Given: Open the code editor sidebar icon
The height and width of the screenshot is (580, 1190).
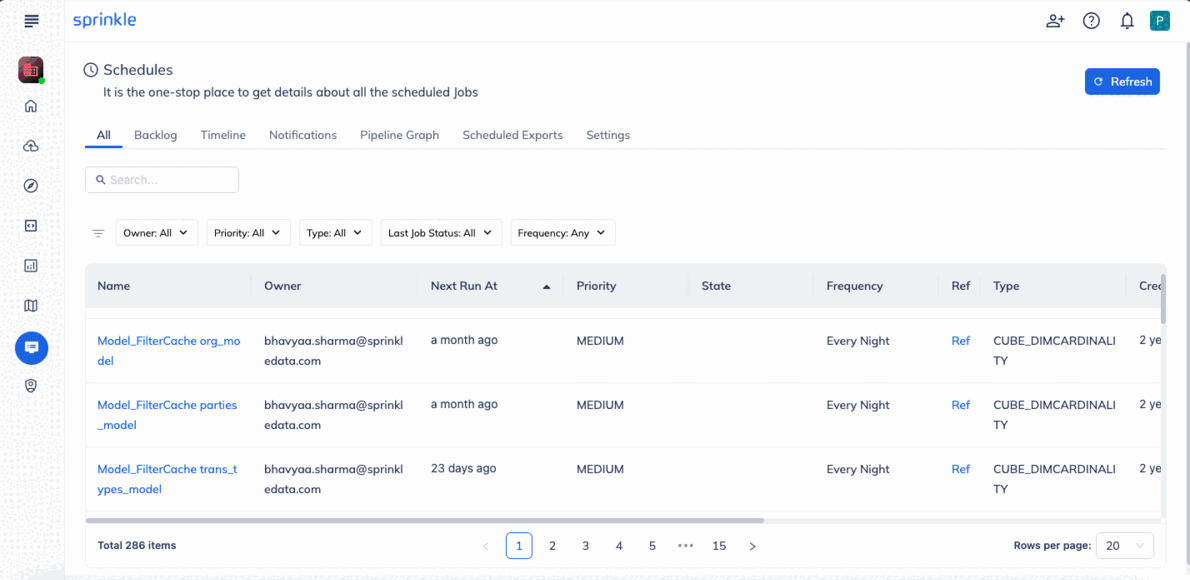Looking at the screenshot, I should (x=31, y=225).
